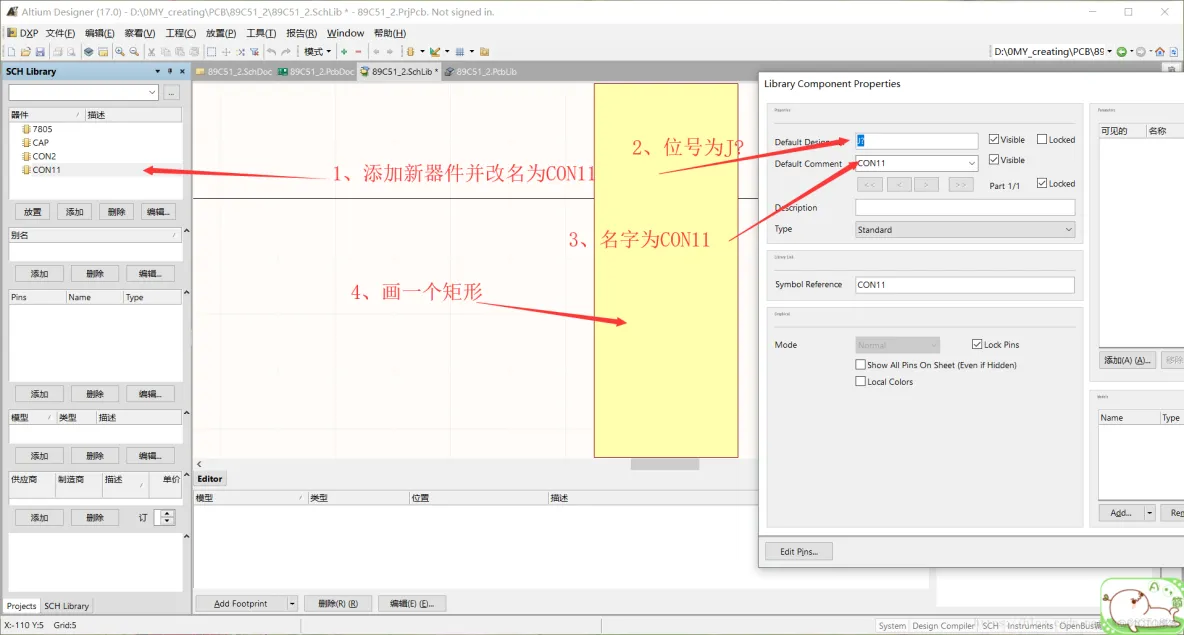Click the Add Footprint button
Image resolution: width=1184 pixels, height=635 pixels.
[x=241, y=603]
